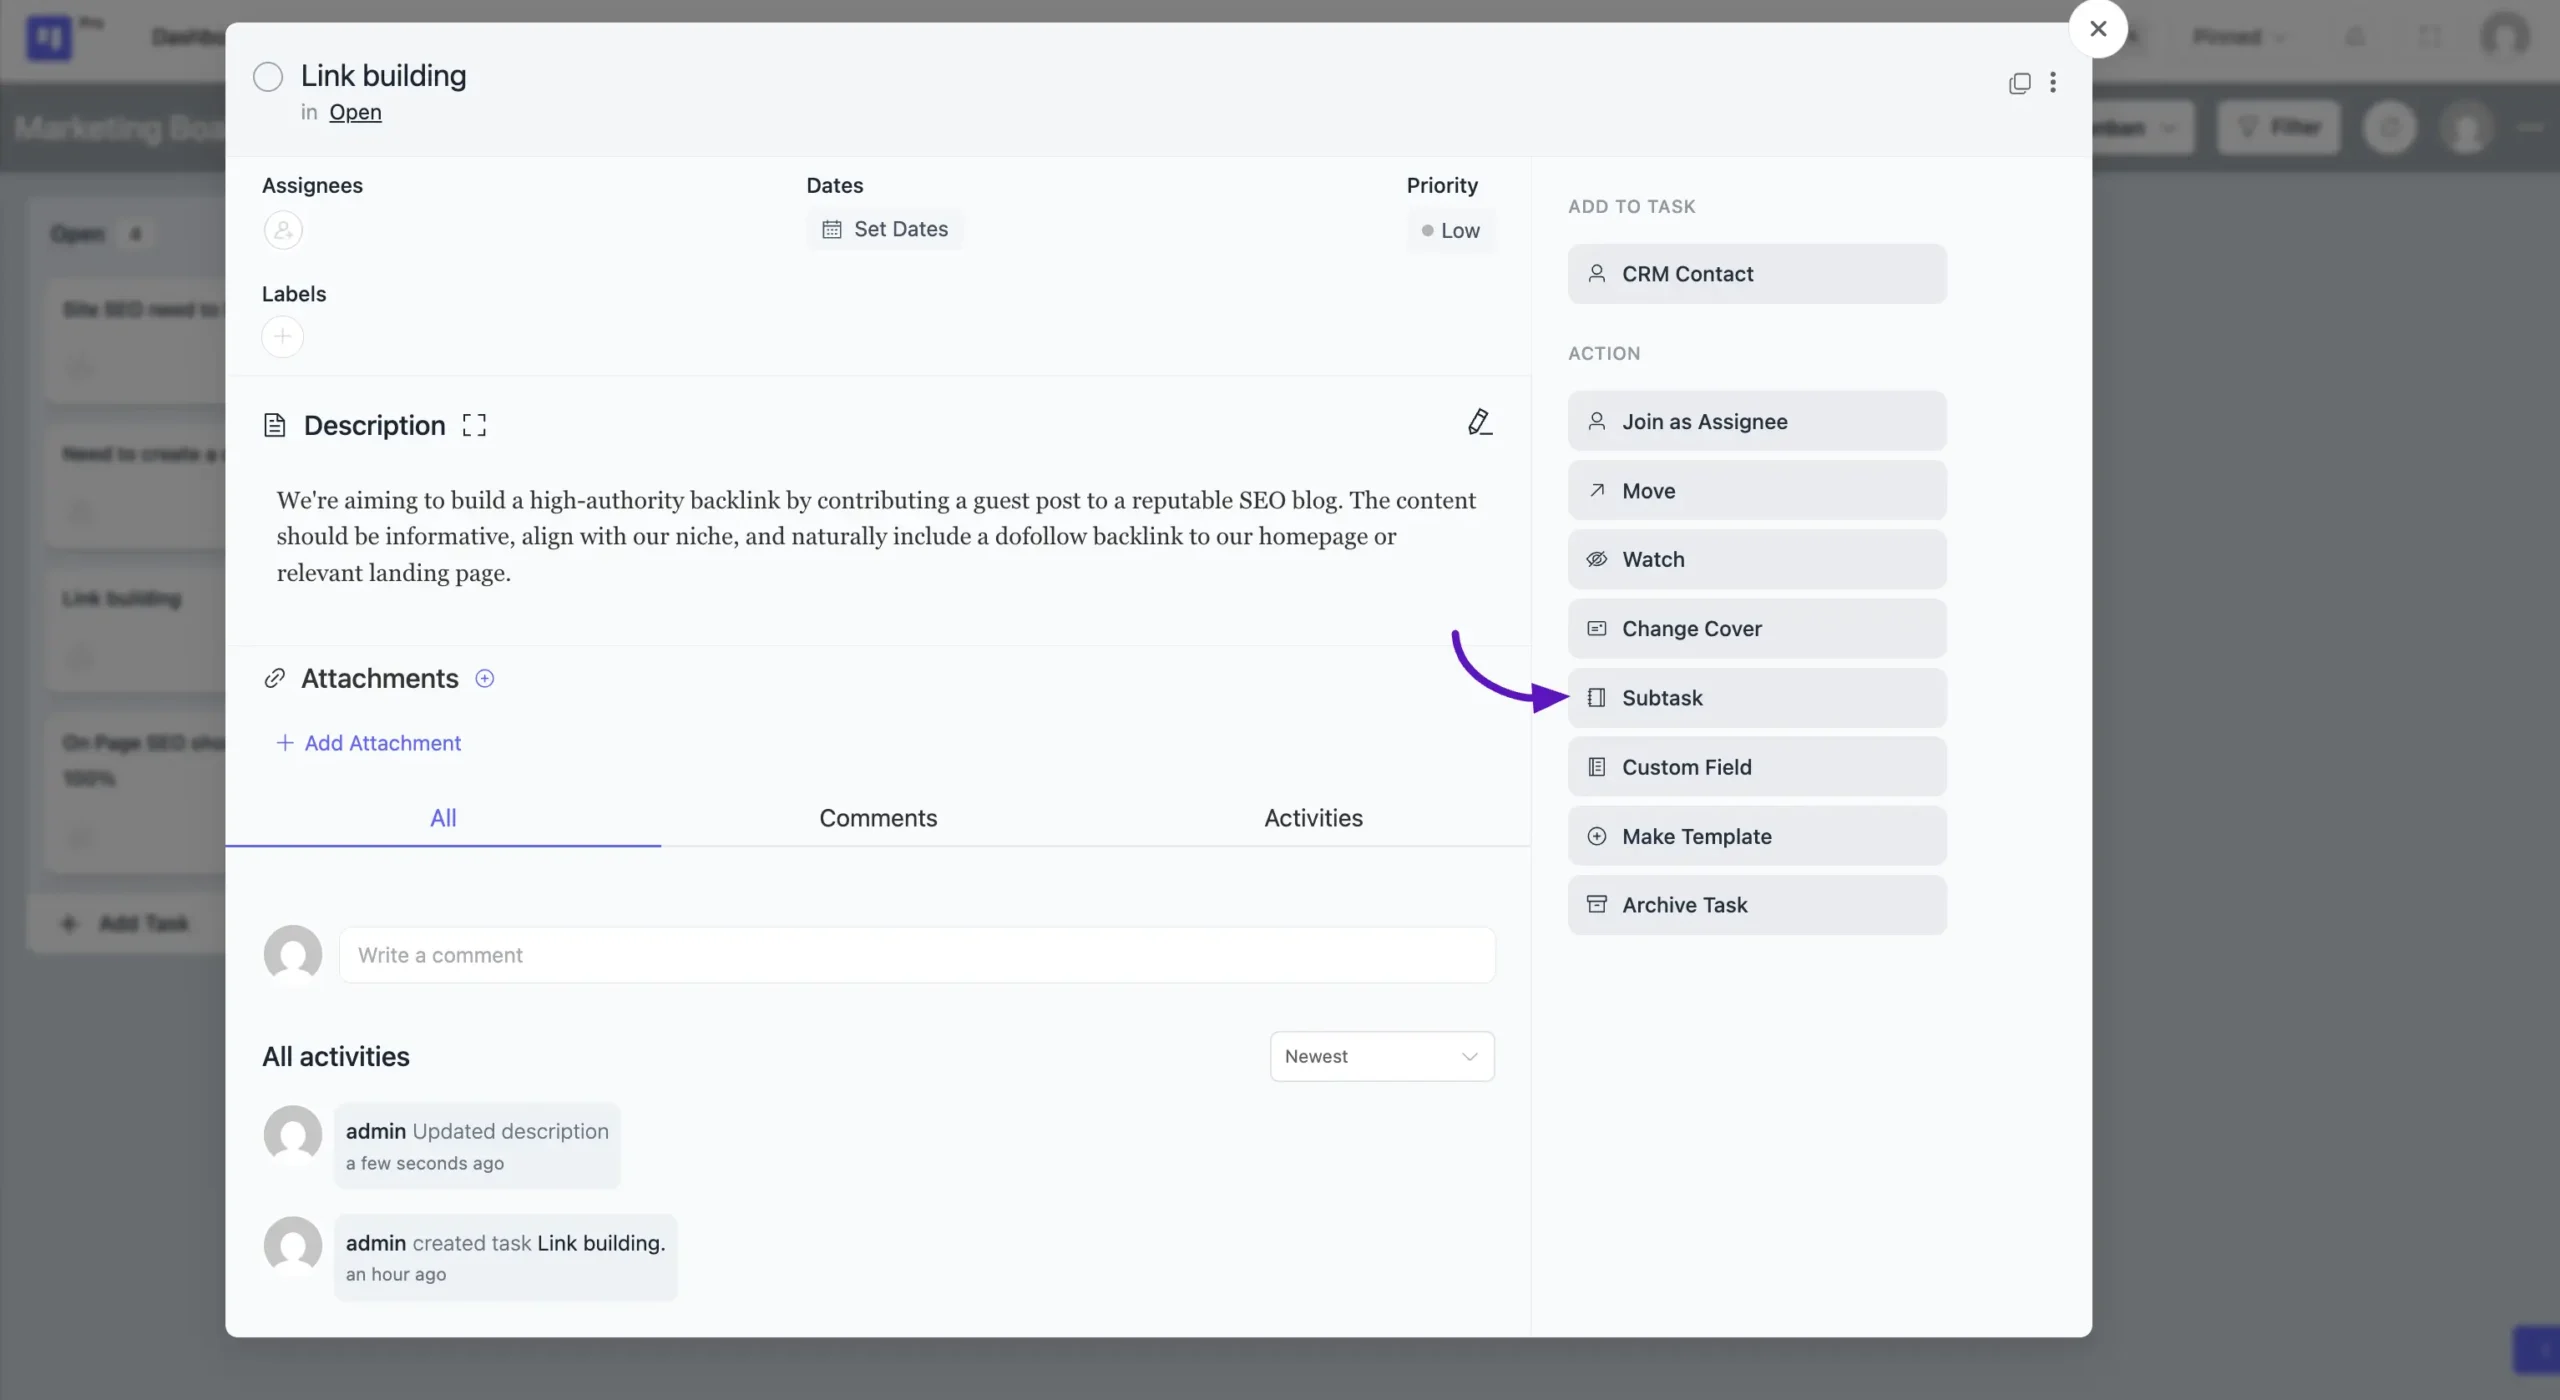Click the Move action
2560x1400 pixels.
point(1757,491)
